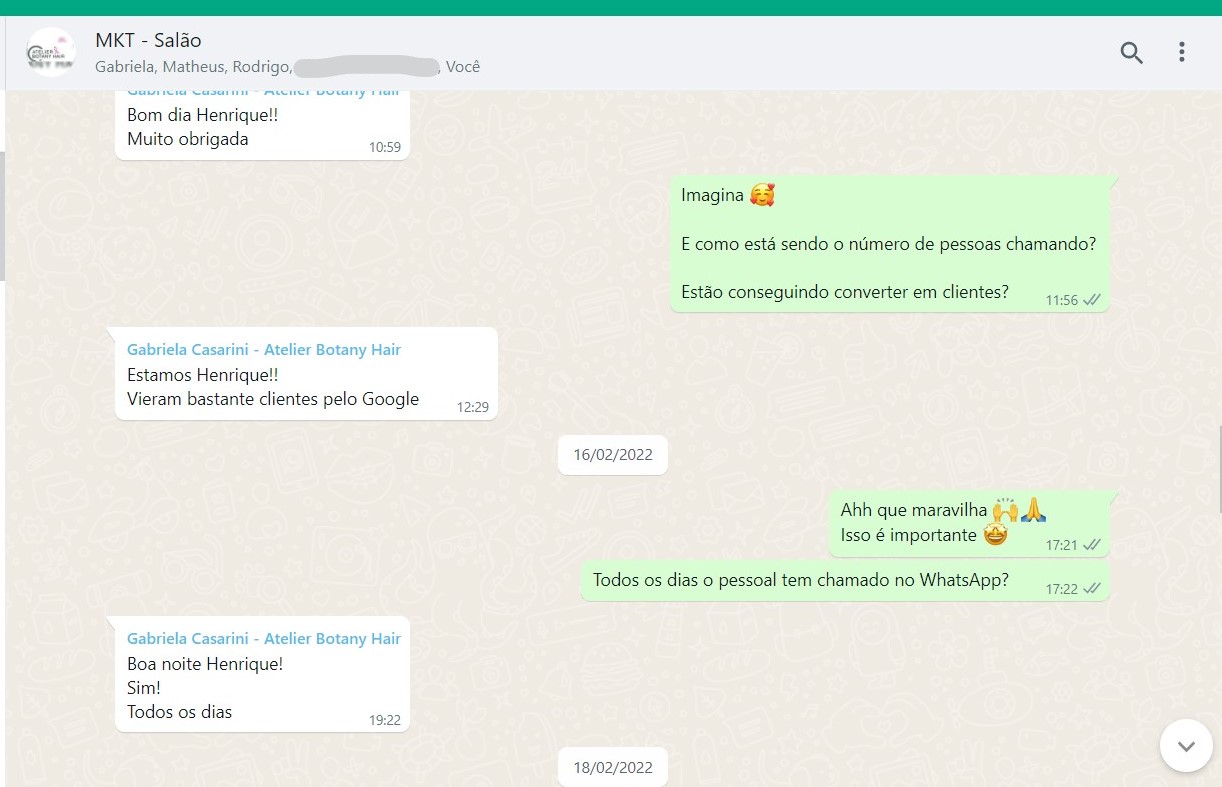The height and width of the screenshot is (787, 1222).
Task: Click sender name above 'Estamos Henrique!!'
Action: (x=264, y=350)
